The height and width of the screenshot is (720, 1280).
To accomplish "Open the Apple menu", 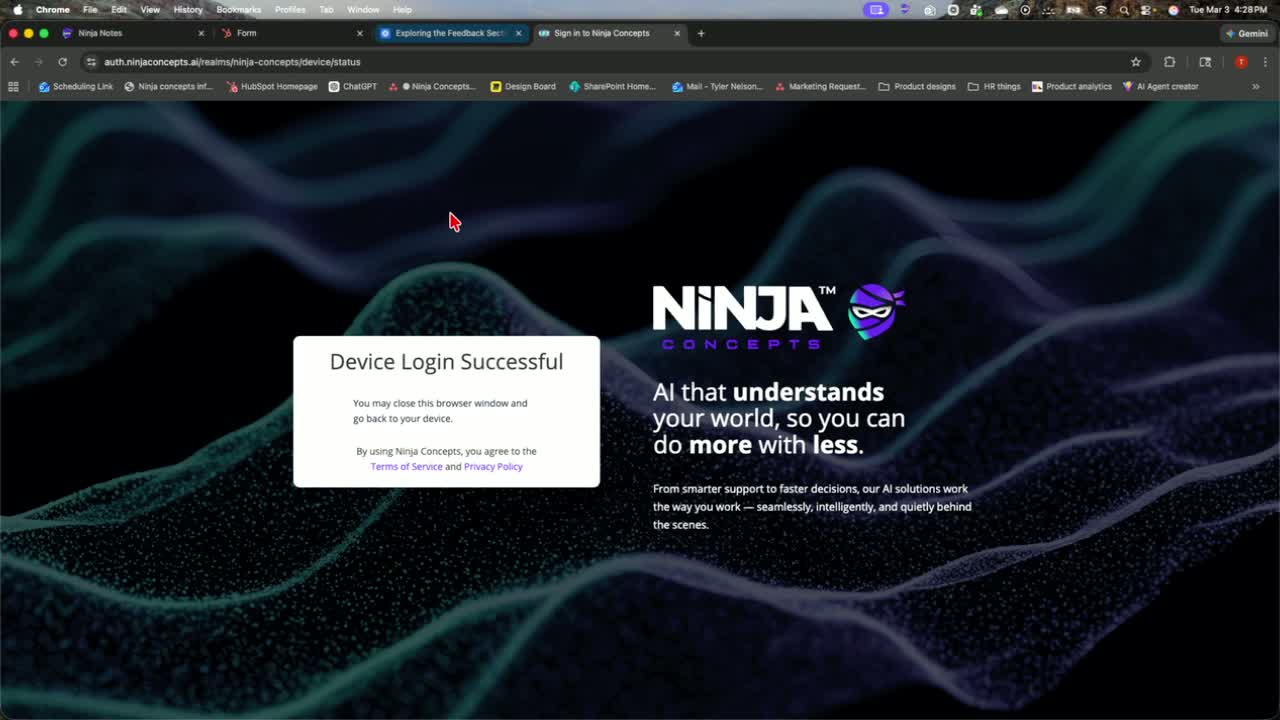I will 17,9.
